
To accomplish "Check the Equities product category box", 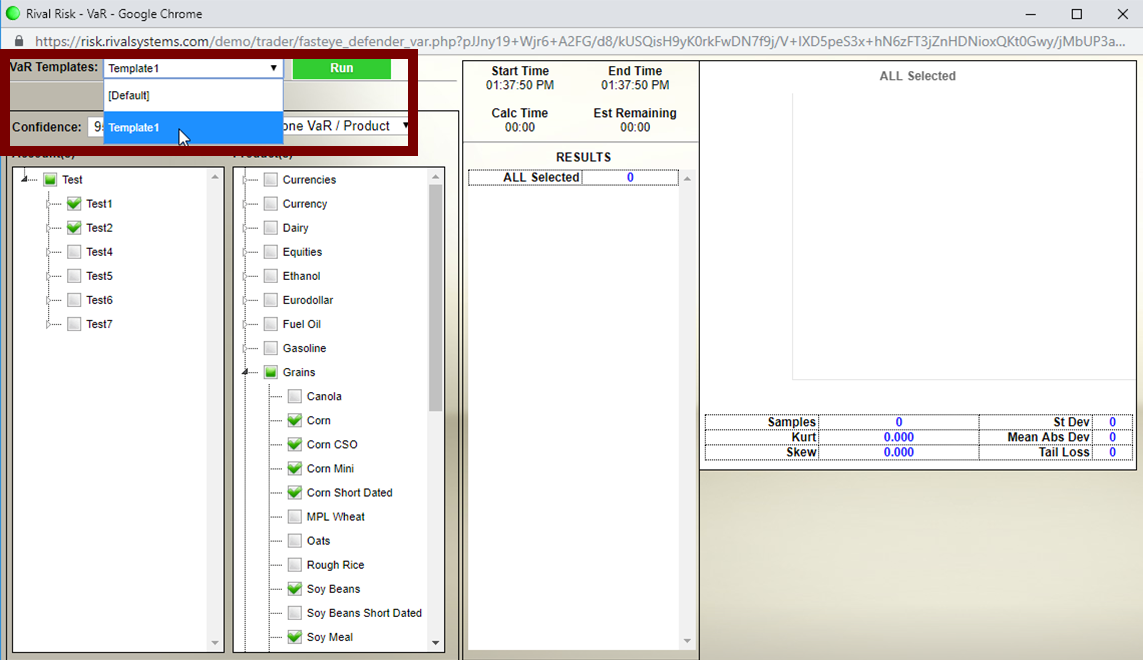I will coord(270,252).
